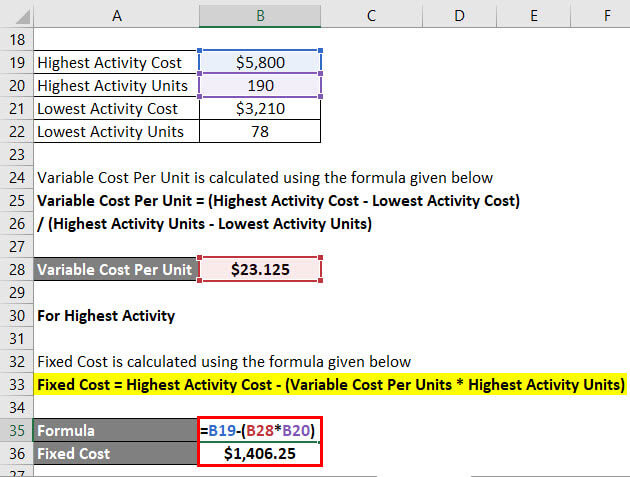Click the yellow highlighted Fixed Cost formula
The width and height of the screenshot is (630, 477).
(331, 384)
